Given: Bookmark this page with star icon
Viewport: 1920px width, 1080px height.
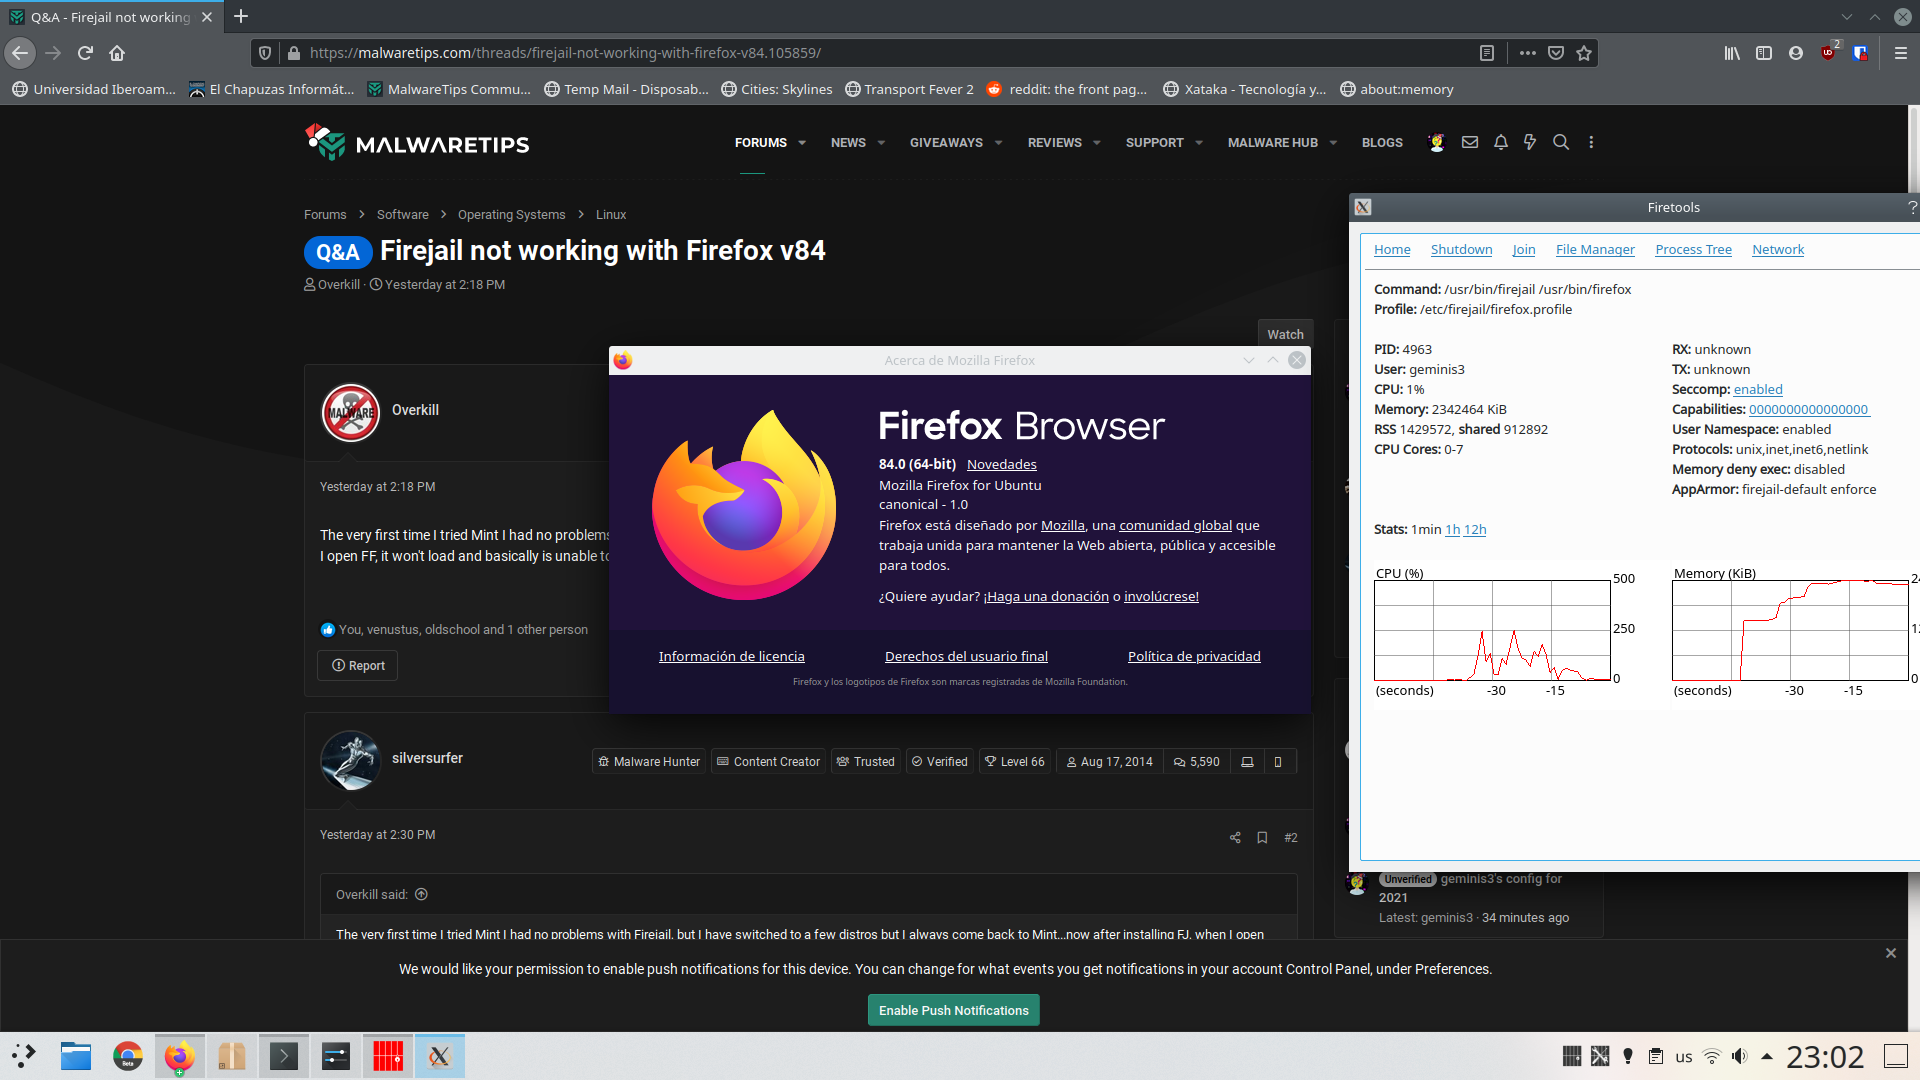Looking at the screenshot, I should pos(1584,53).
